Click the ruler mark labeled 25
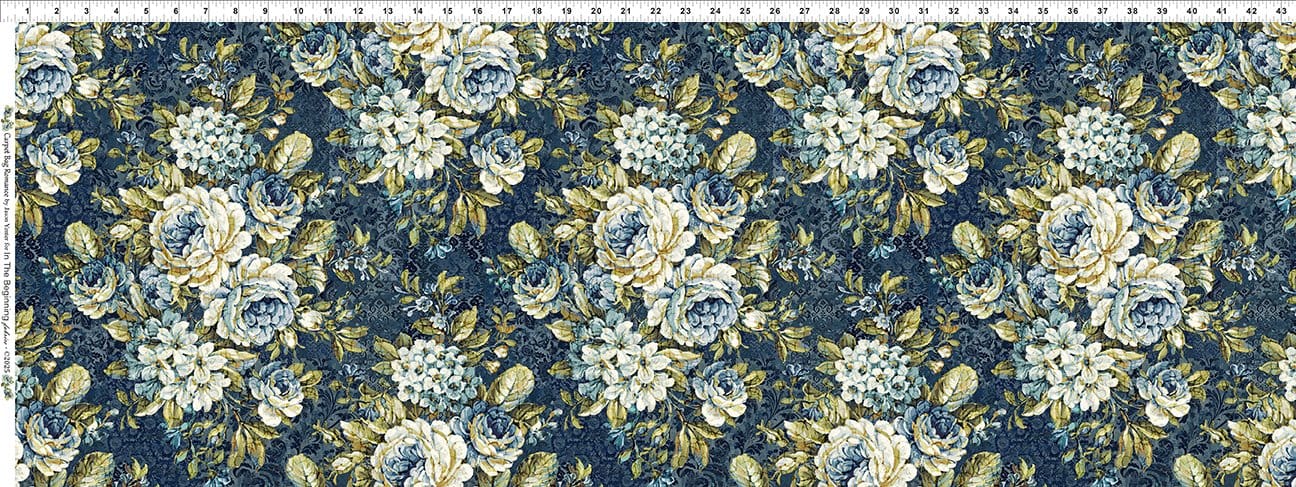This screenshot has width=1296, height=487. tap(745, 11)
